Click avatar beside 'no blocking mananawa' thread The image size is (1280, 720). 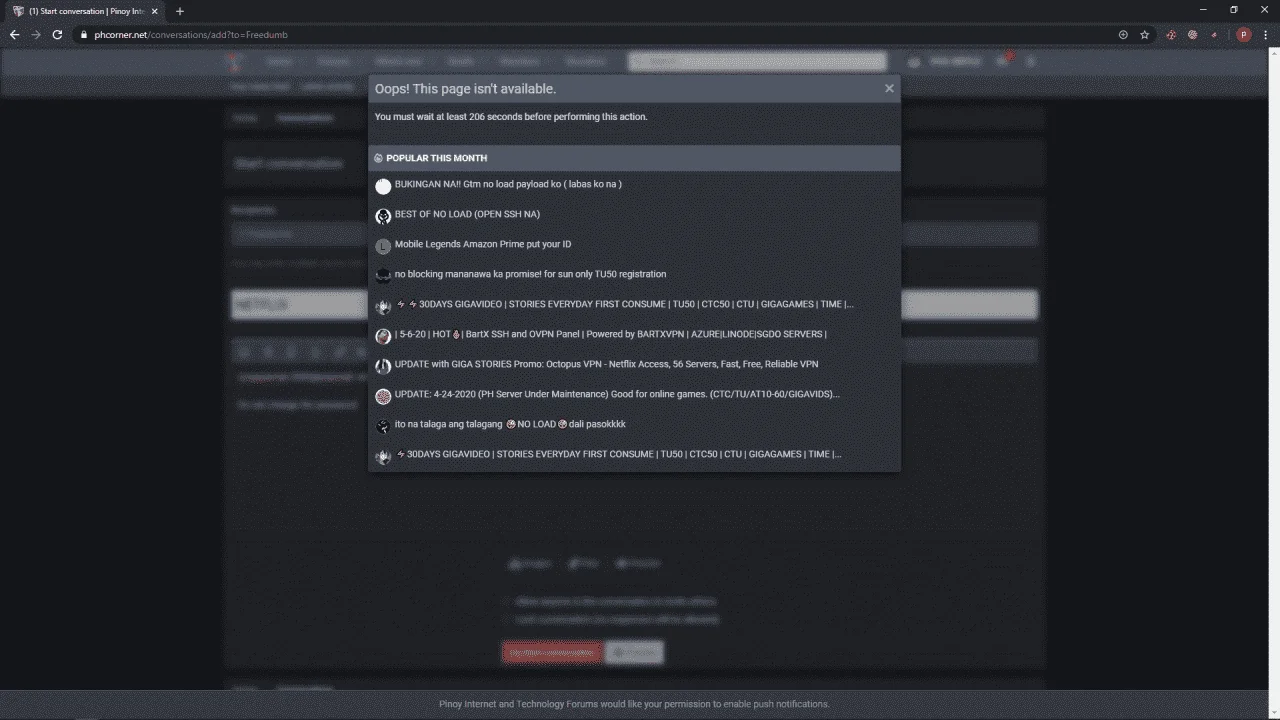click(x=383, y=276)
